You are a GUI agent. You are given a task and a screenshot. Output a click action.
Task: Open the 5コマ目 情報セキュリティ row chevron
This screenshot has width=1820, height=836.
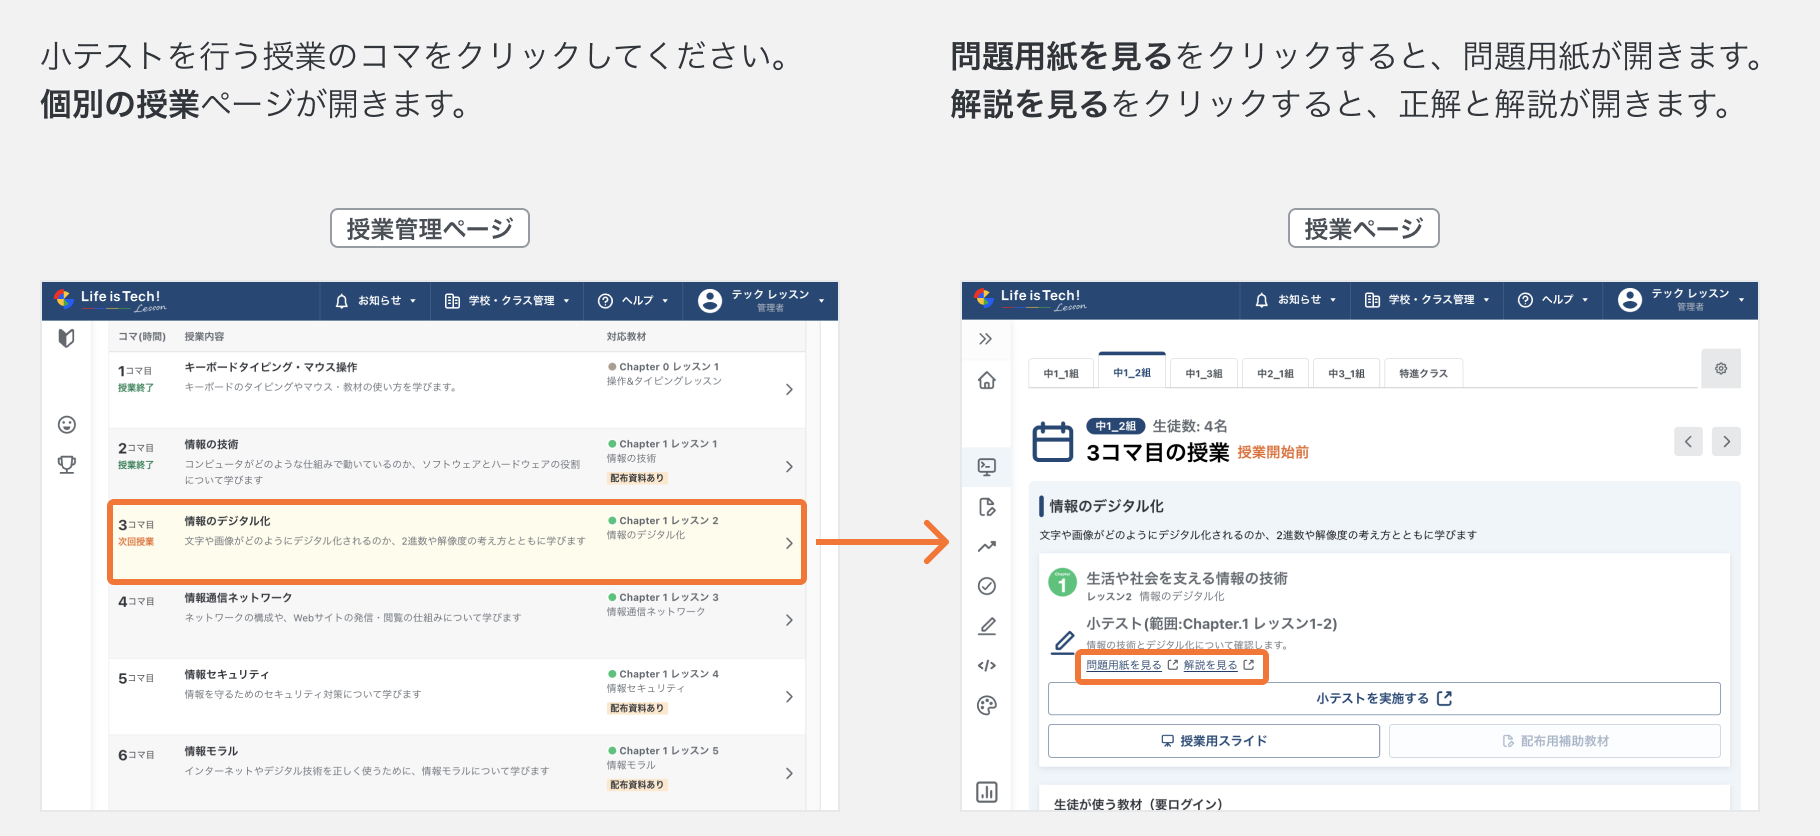coord(789,697)
